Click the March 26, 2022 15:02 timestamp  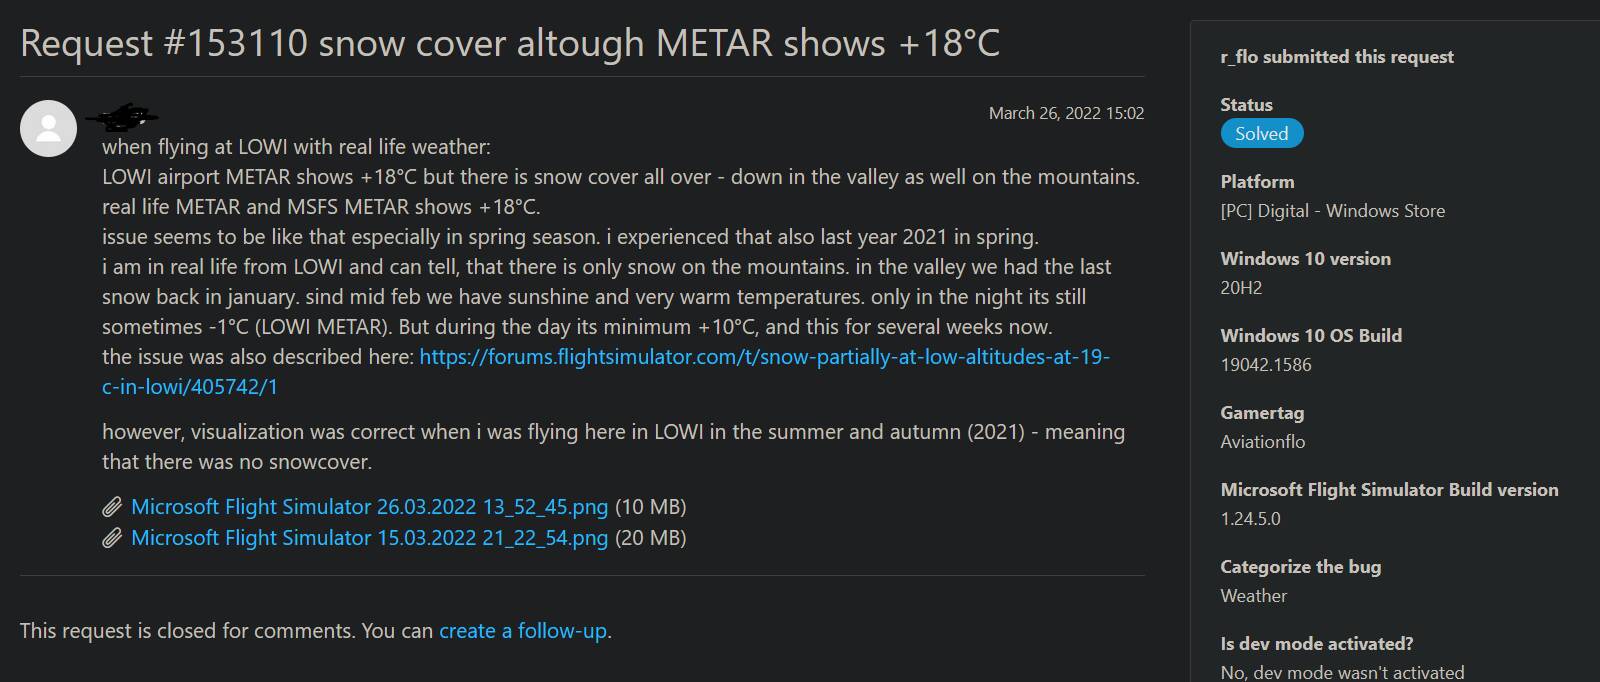point(1066,113)
